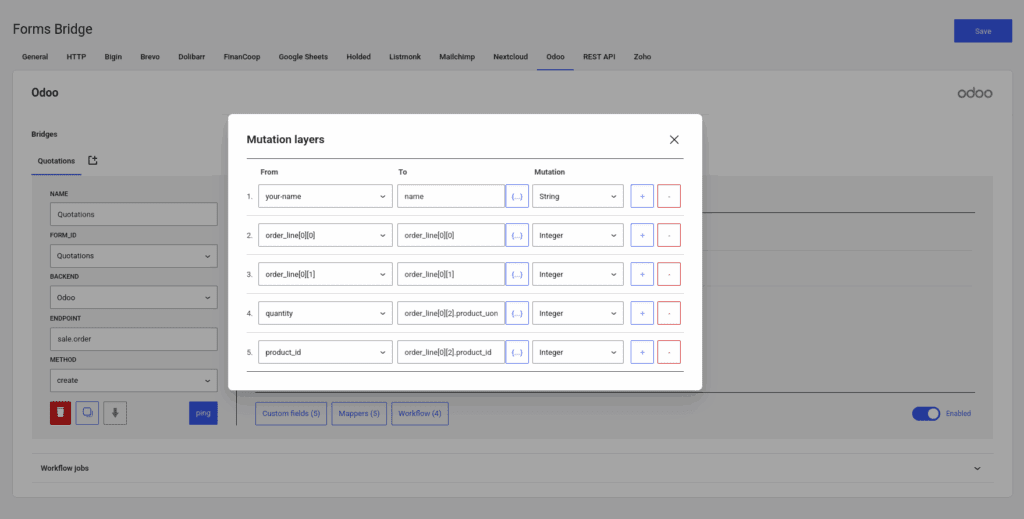Open expression editor for your-name row
Screen dimensions: 1024x519
tap(517, 196)
